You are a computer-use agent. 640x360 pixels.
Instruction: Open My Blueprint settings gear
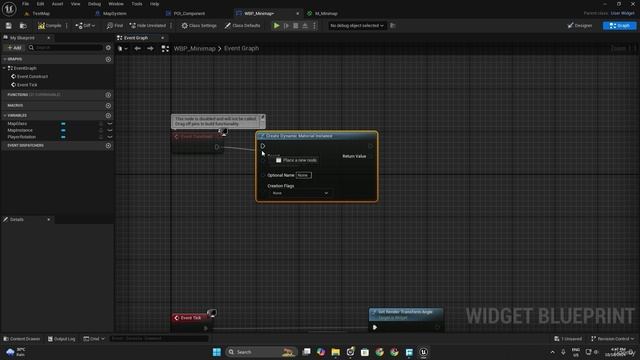coord(108,48)
